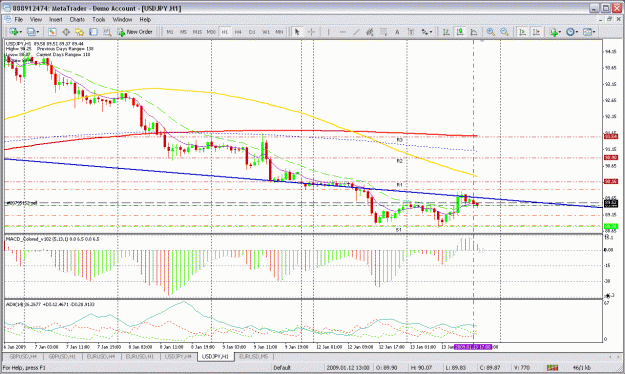The height and width of the screenshot is (374, 625).
Task: Open the Profiles toolbar icon
Action: pos(31,32)
